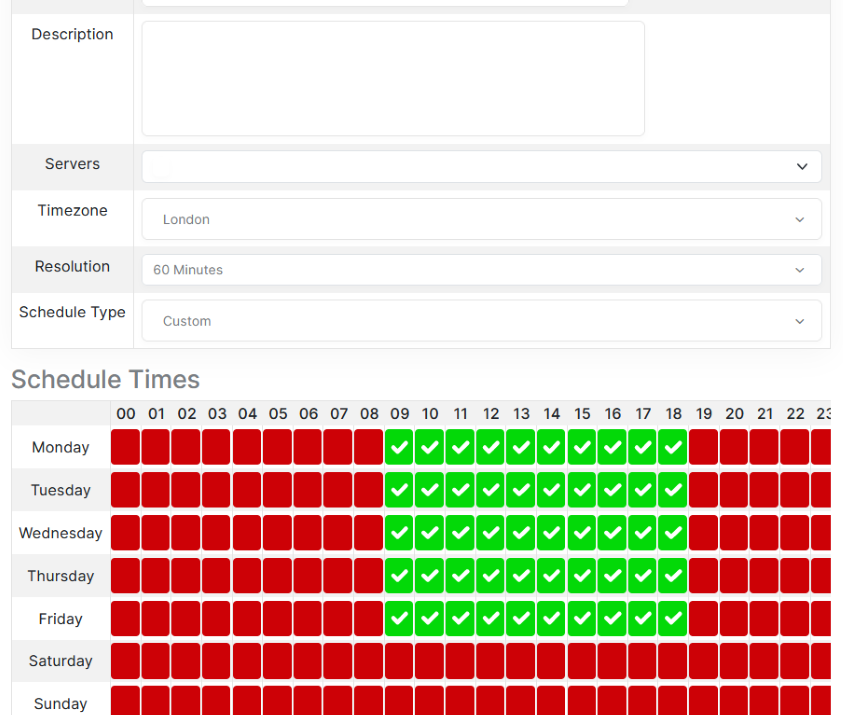Uncheck the Tuesday 12:00 green slot
843x715 pixels.
tap(491, 490)
